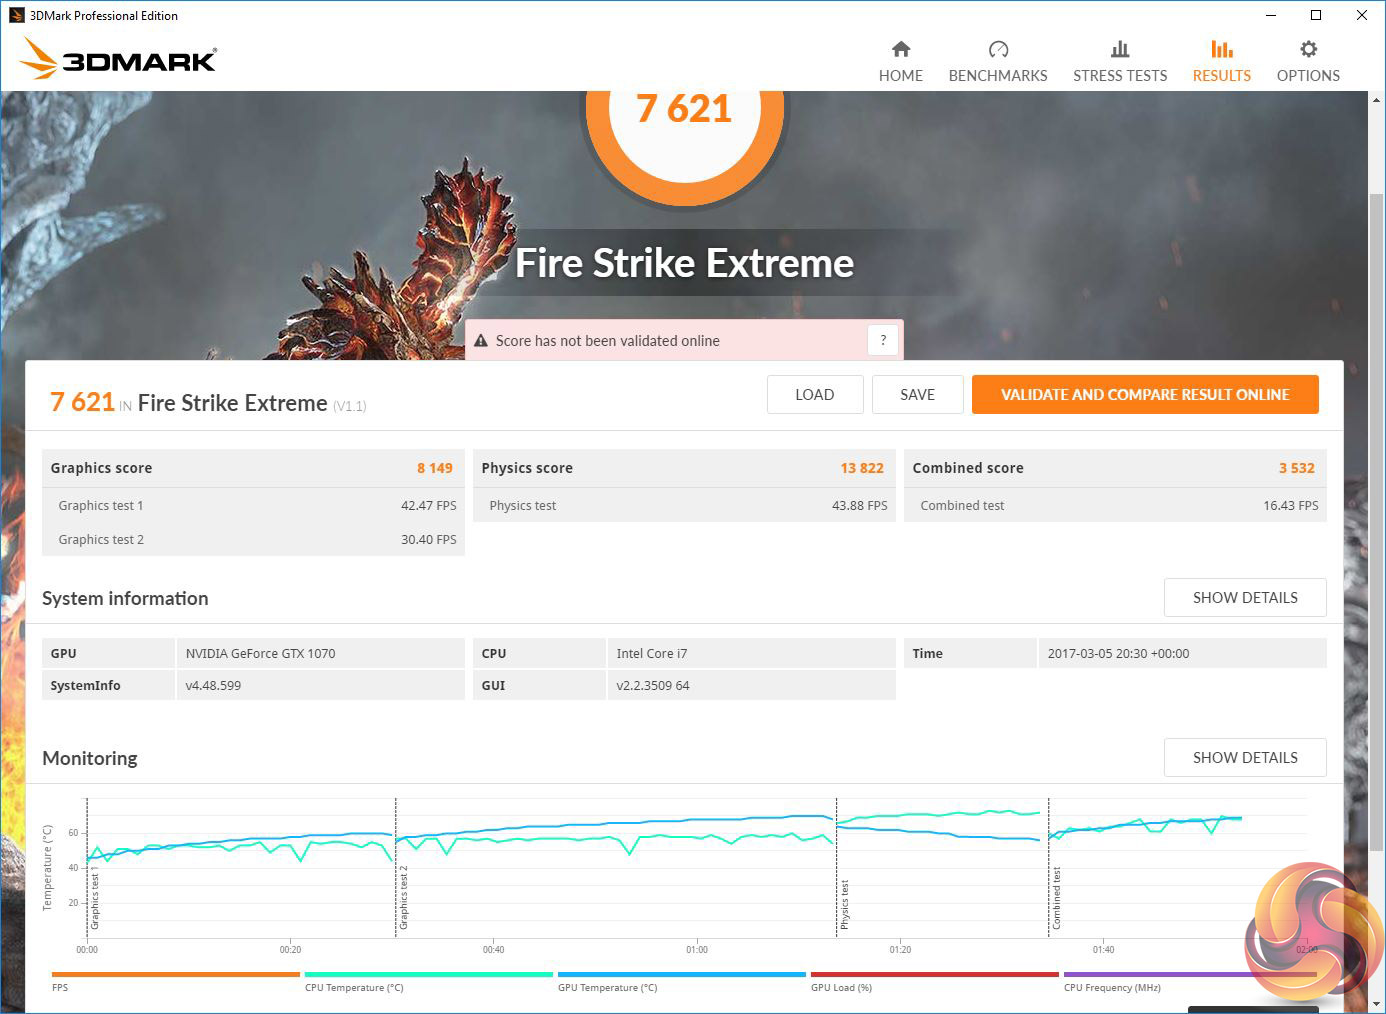Toggle the GPU Load legend color bar
The width and height of the screenshot is (1386, 1014).
tap(935, 974)
